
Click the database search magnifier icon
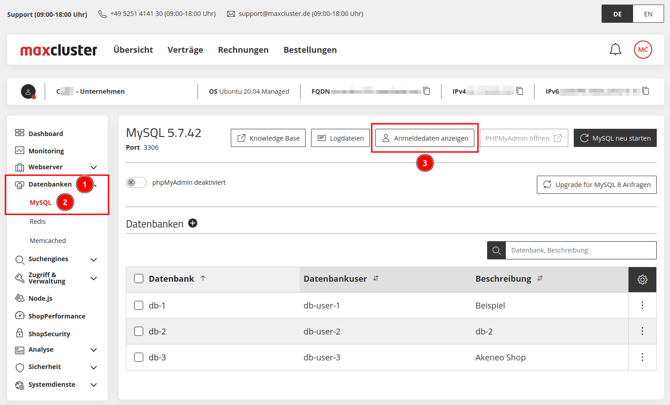click(496, 250)
